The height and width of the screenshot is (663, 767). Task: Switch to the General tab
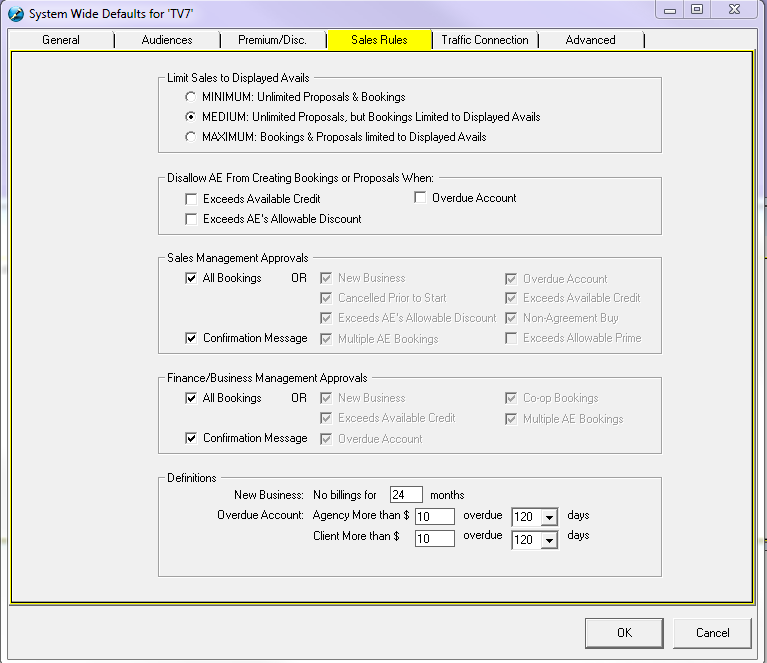[61, 40]
